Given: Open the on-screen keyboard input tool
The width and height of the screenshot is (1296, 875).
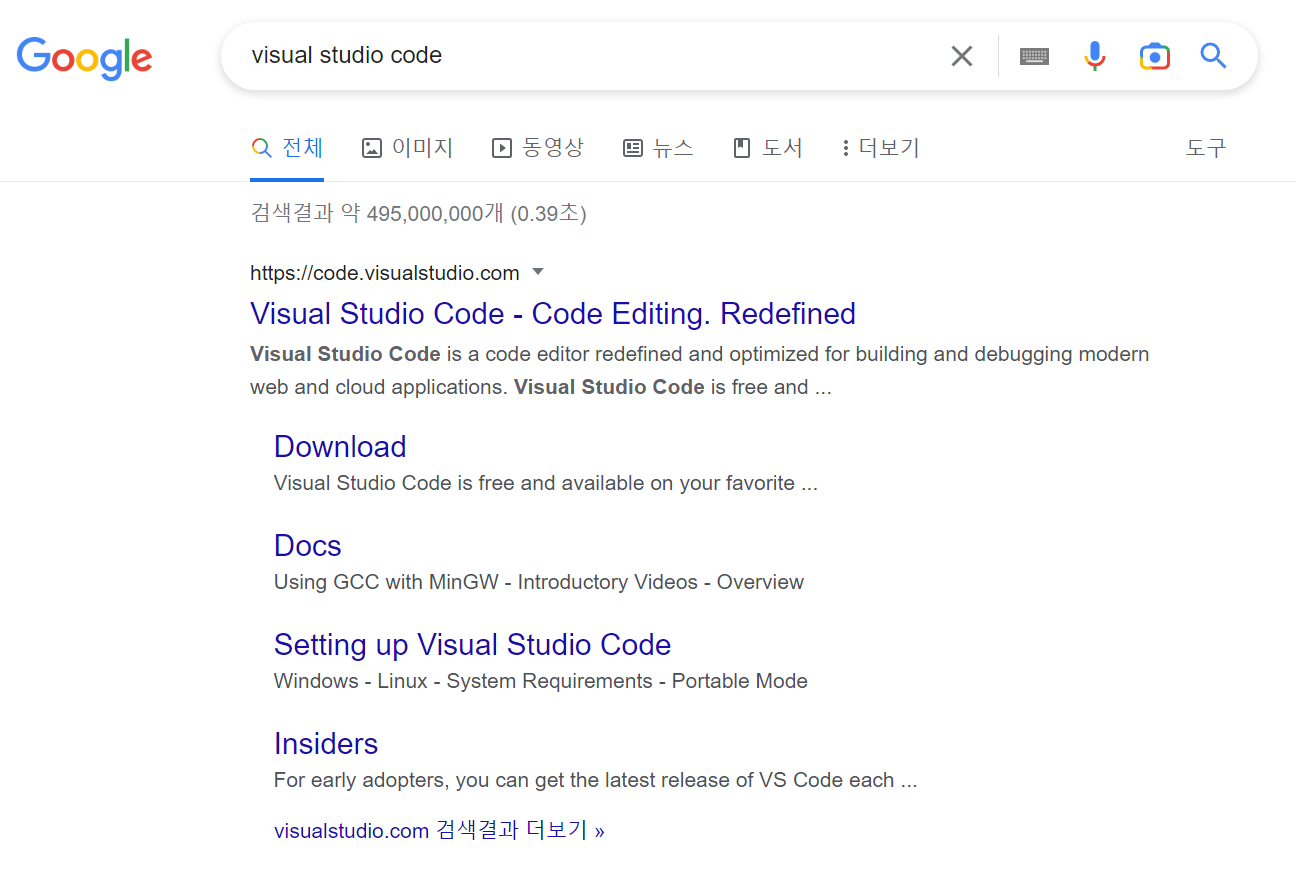Looking at the screenshot, I should [1034, 56].
